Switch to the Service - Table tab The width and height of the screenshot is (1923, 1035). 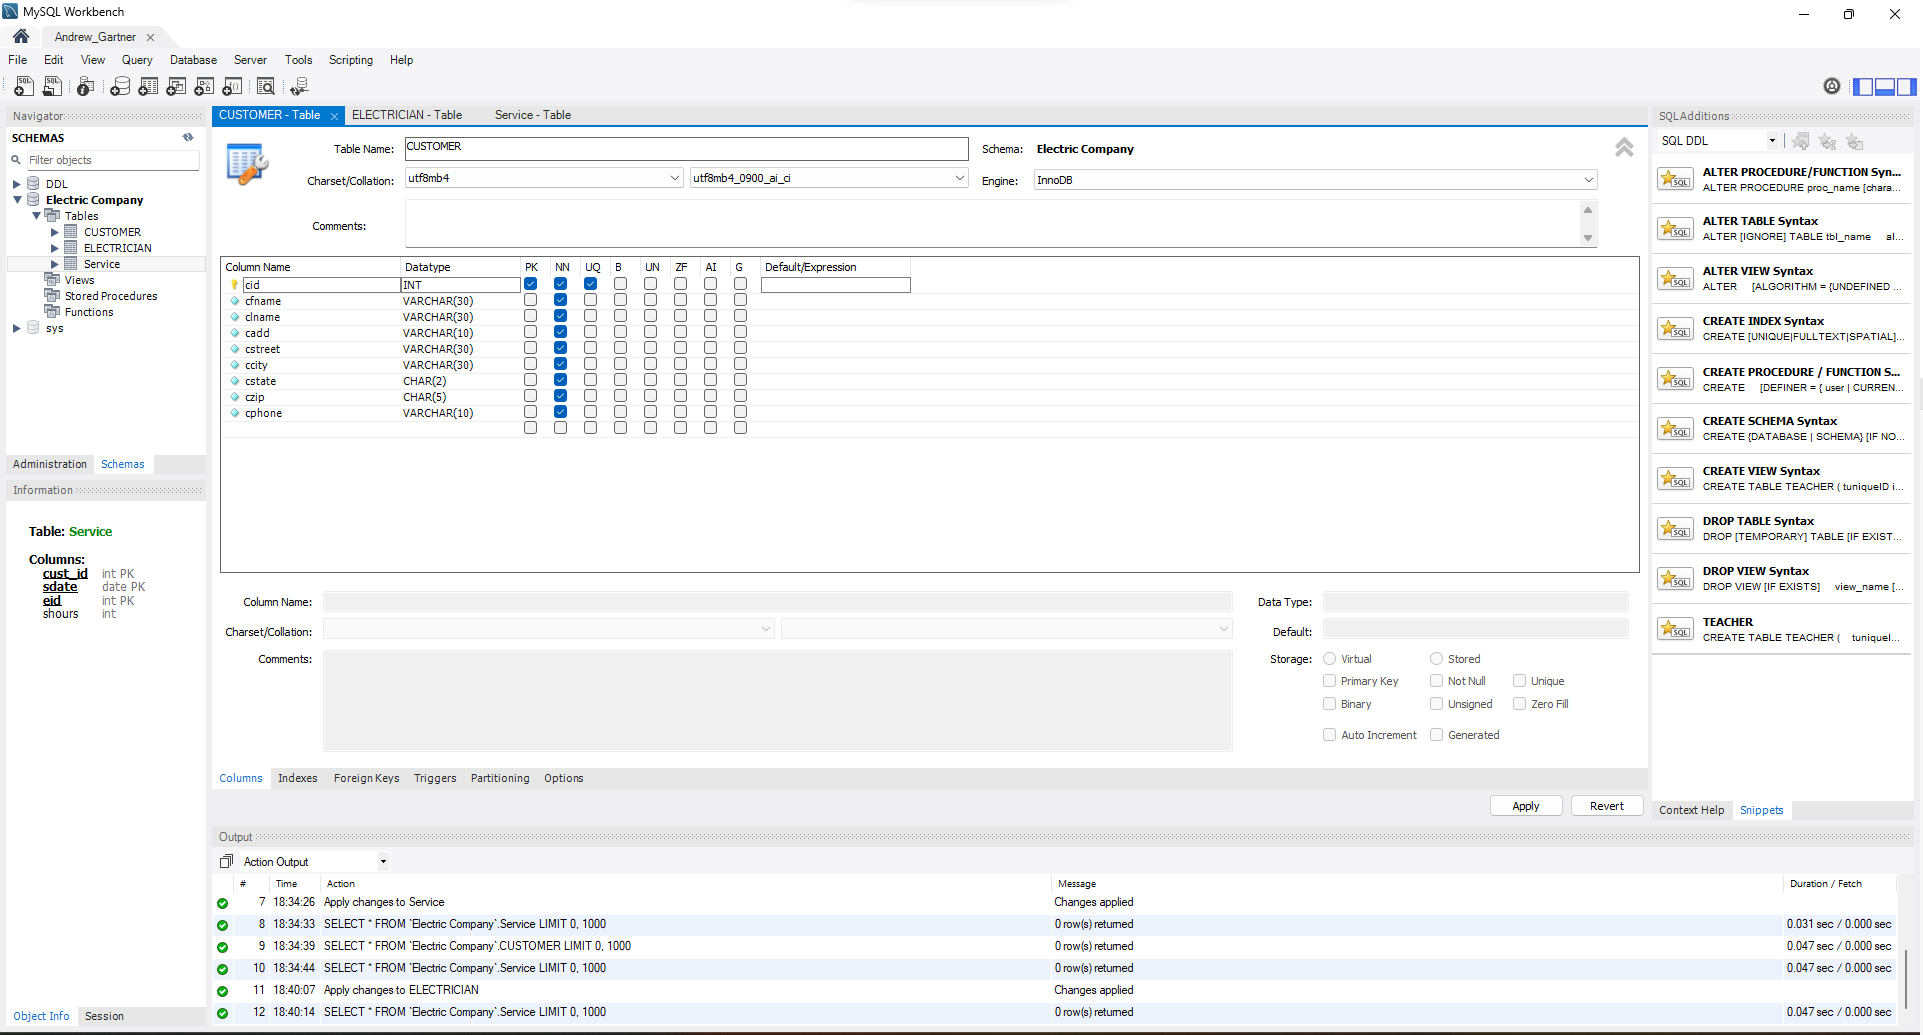533,115
